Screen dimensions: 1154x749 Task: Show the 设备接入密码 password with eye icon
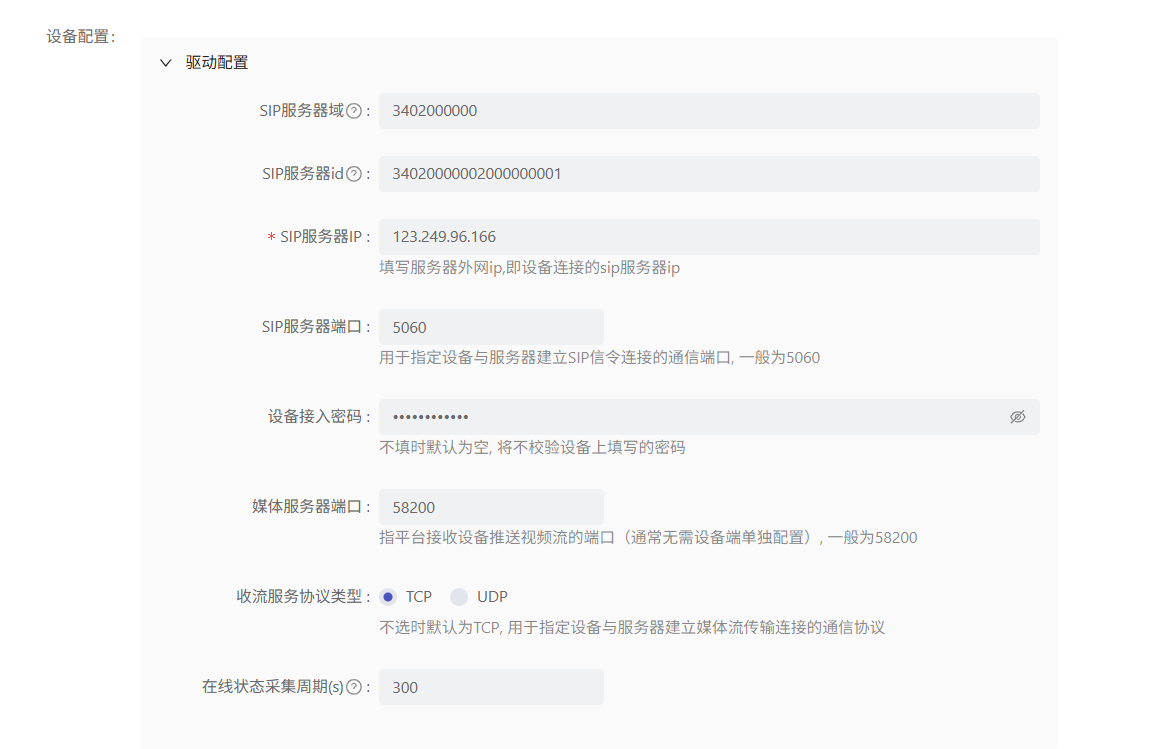[1017, 417]
